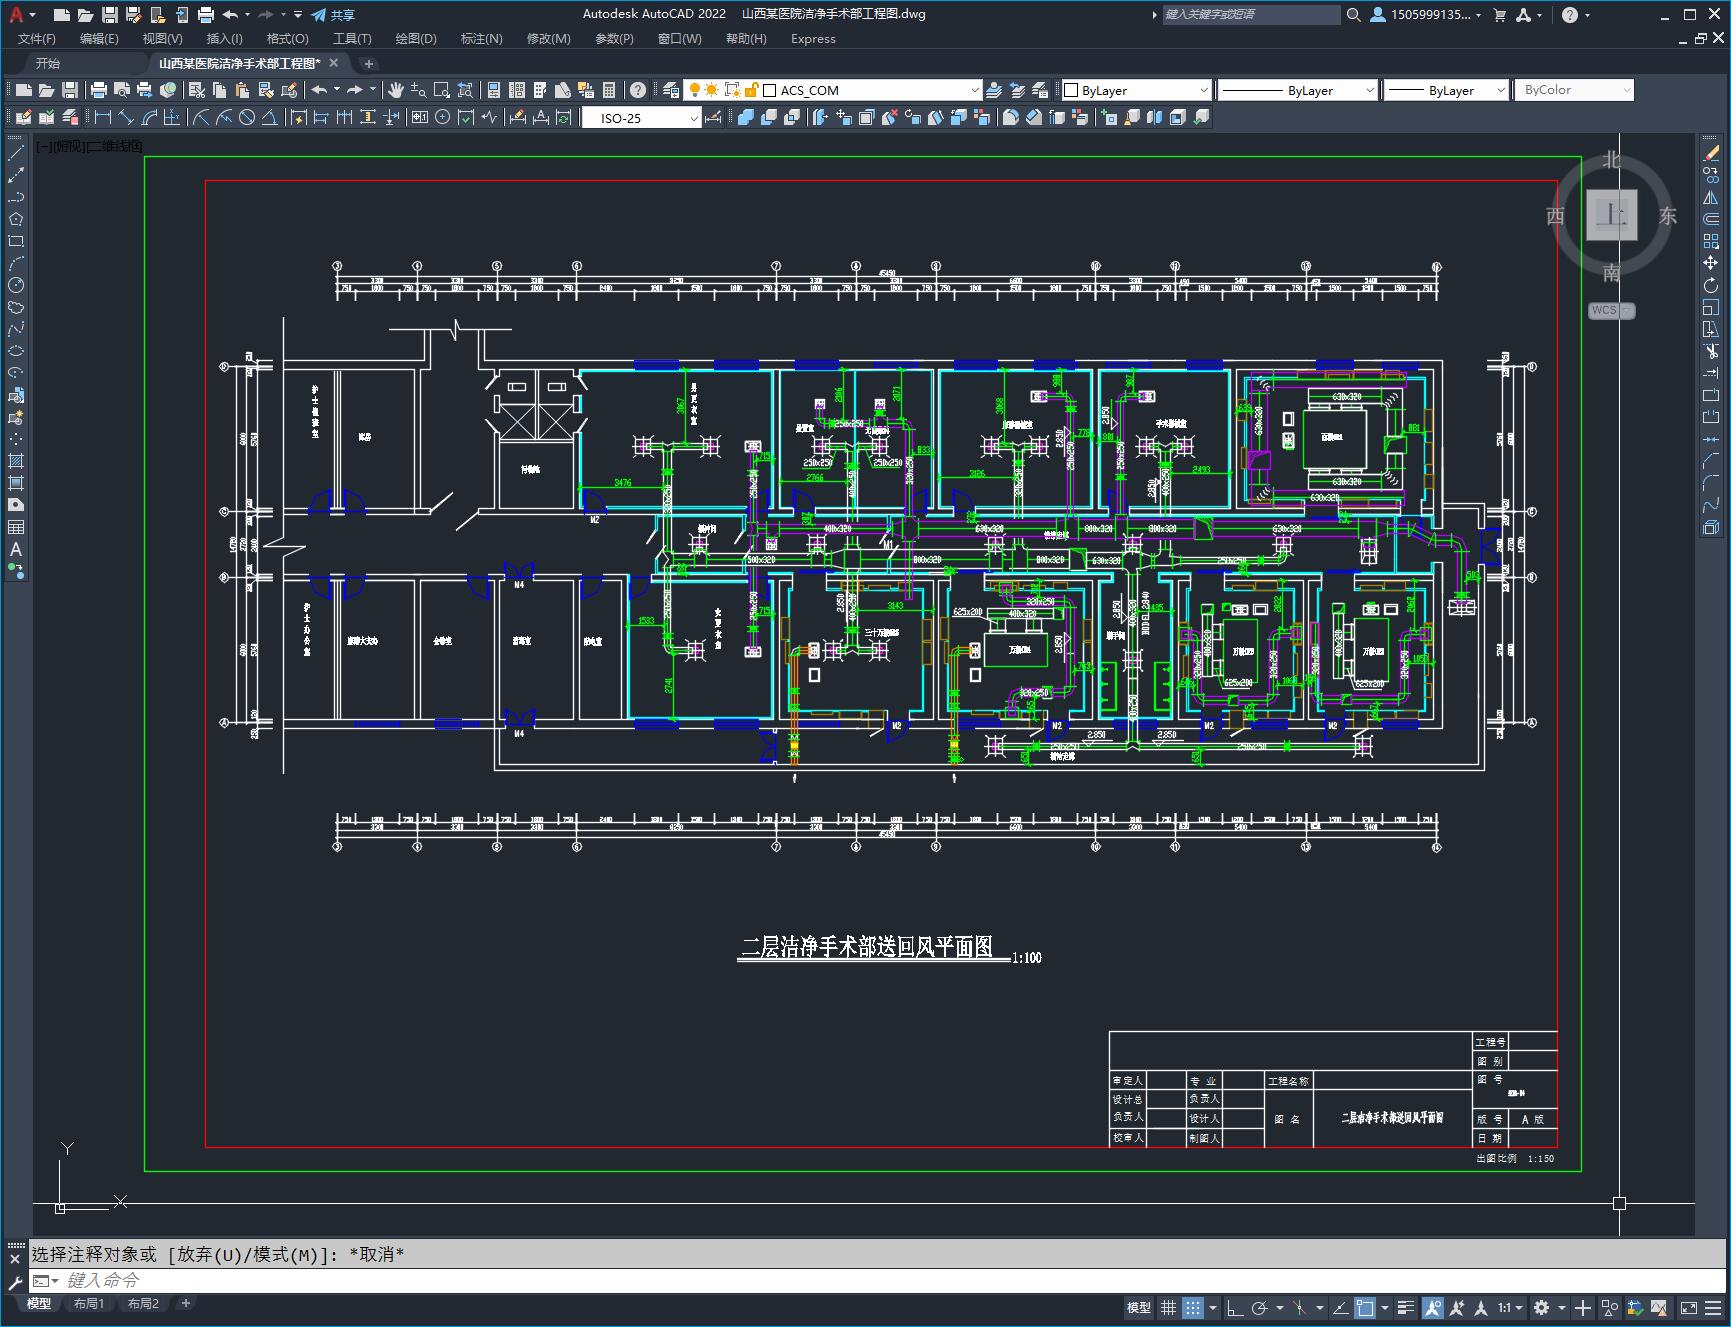
Task: Open the 绘图(D) menu
Action: click(416, 39)
